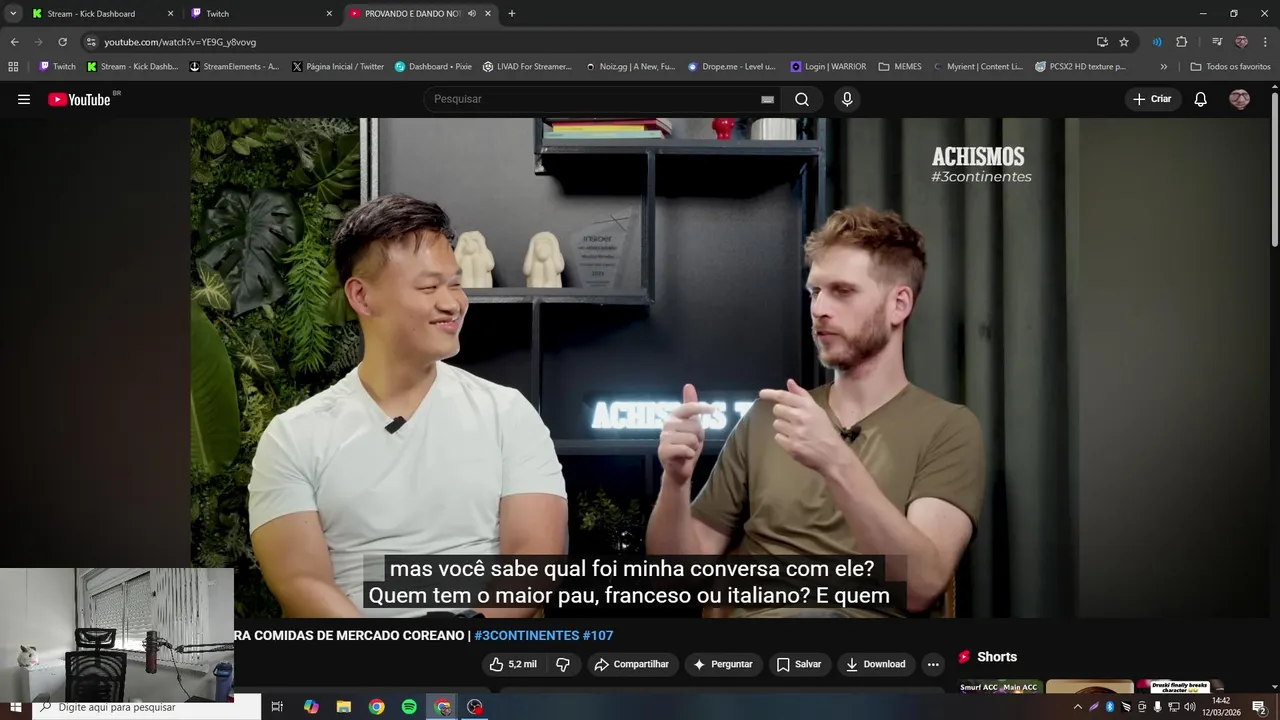Open Task View on the taskbar
The height and width of the screenshot is (720, 1280).
(277, 707)
